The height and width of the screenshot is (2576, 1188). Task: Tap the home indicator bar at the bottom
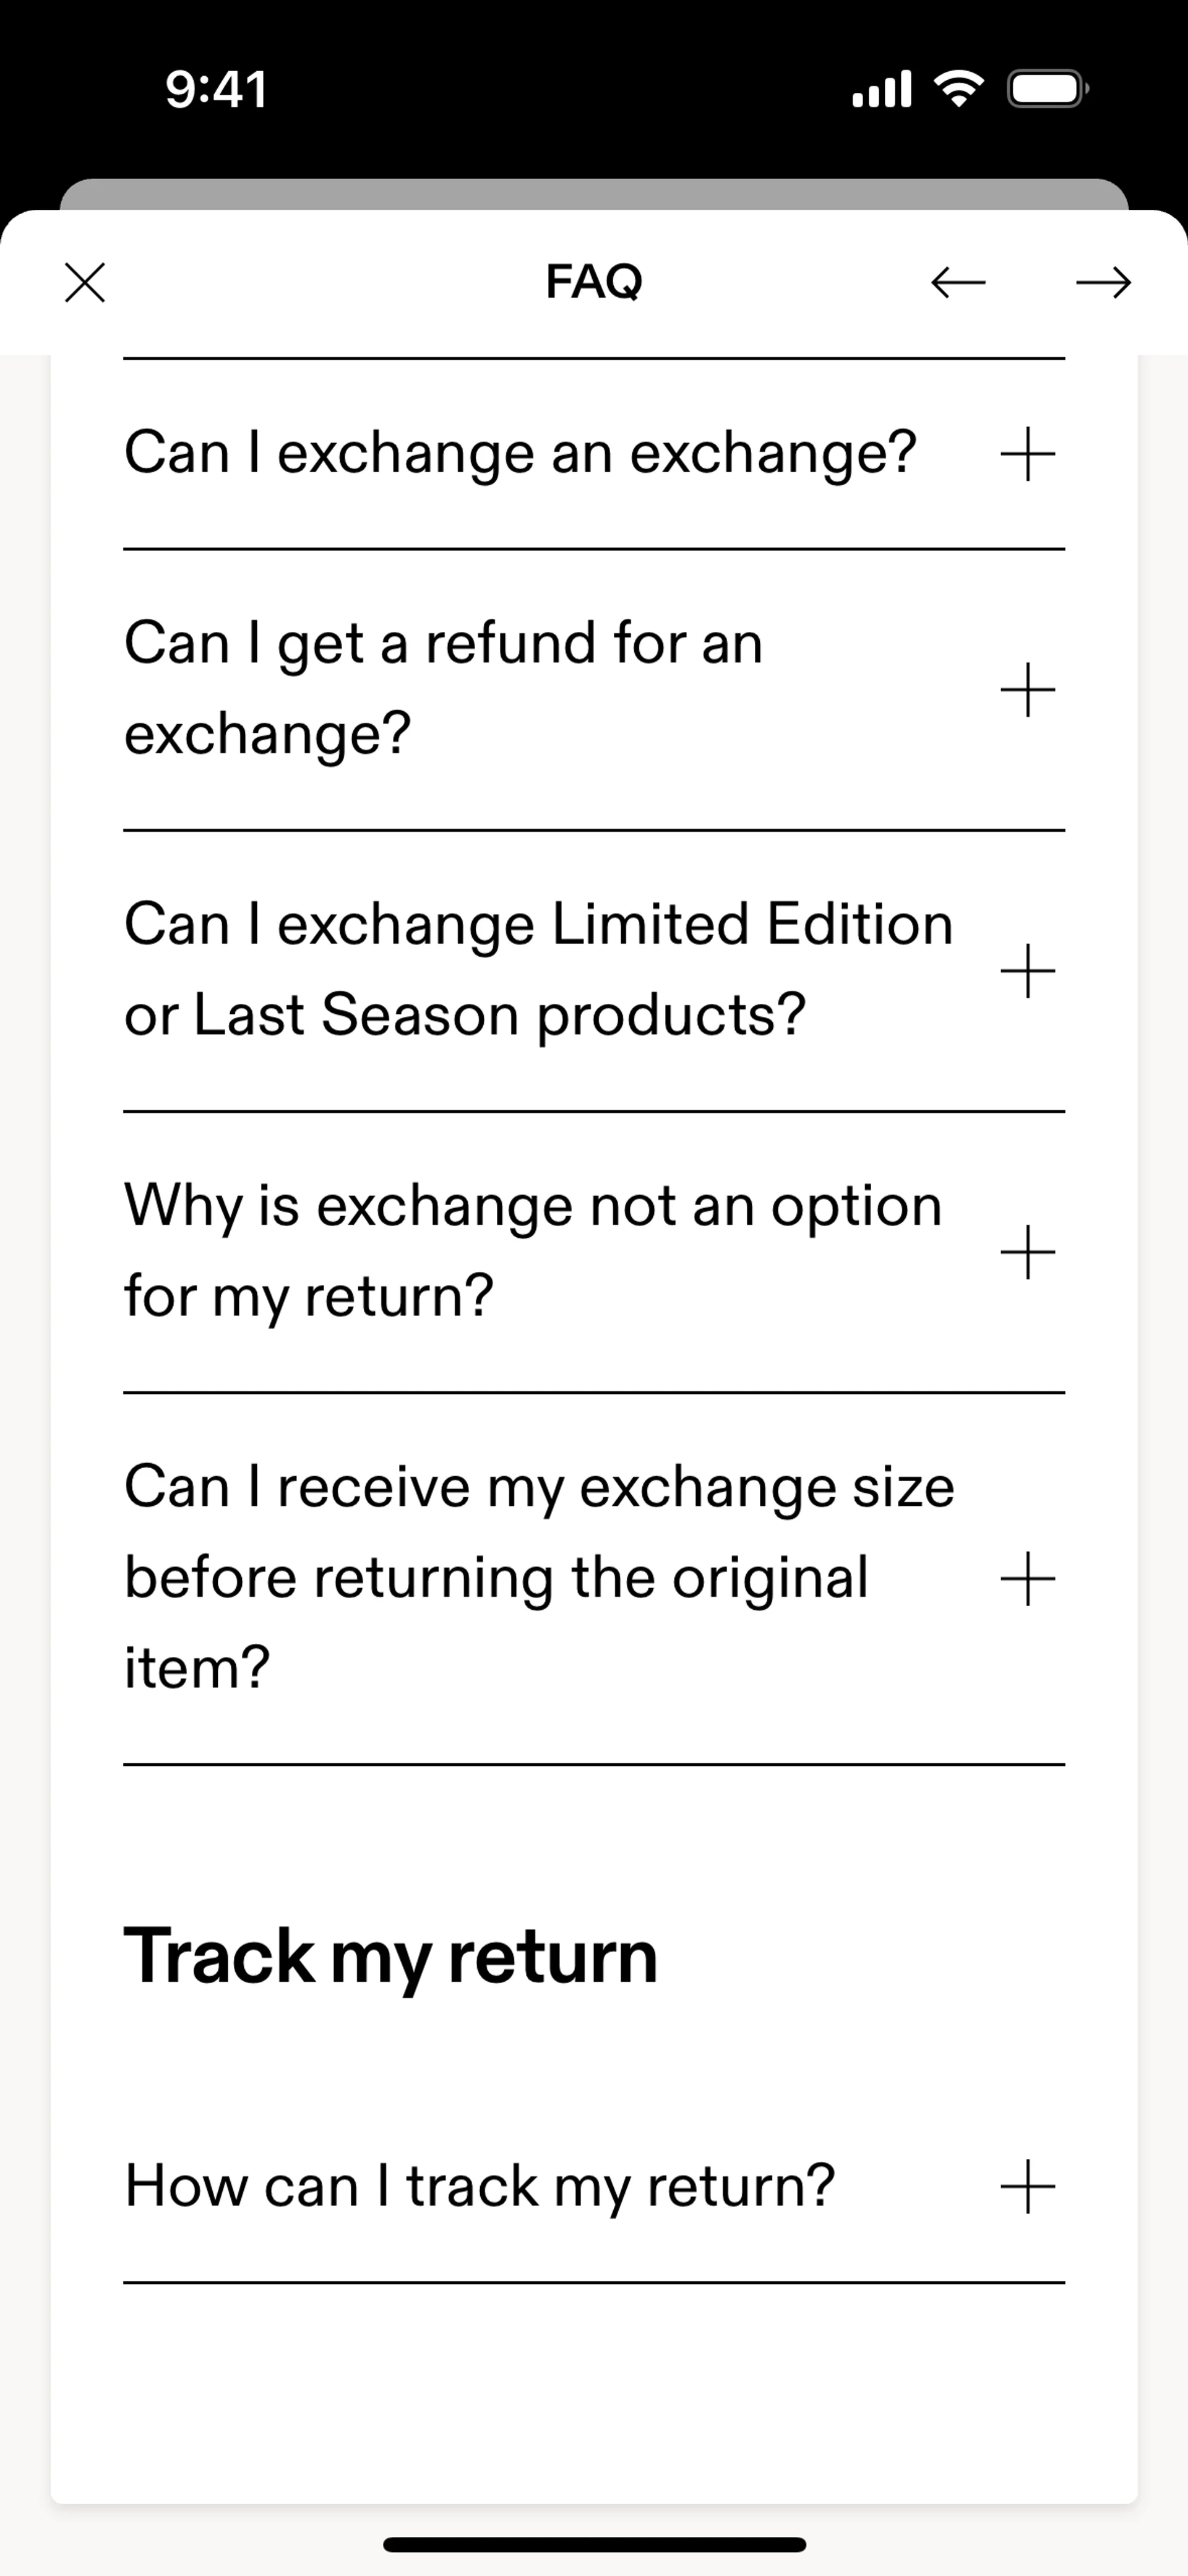(x=594, y=2544)
